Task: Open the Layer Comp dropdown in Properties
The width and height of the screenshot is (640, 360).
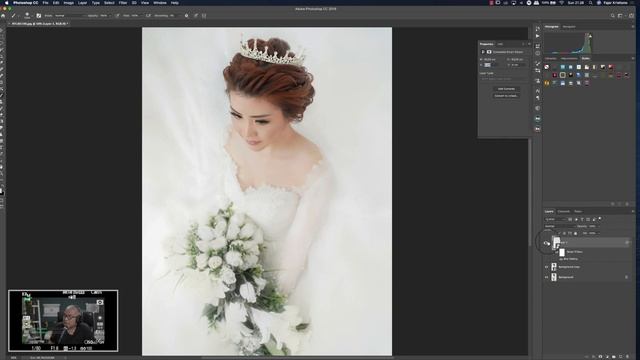Action: pyautogui.click(x=504, y=79)
